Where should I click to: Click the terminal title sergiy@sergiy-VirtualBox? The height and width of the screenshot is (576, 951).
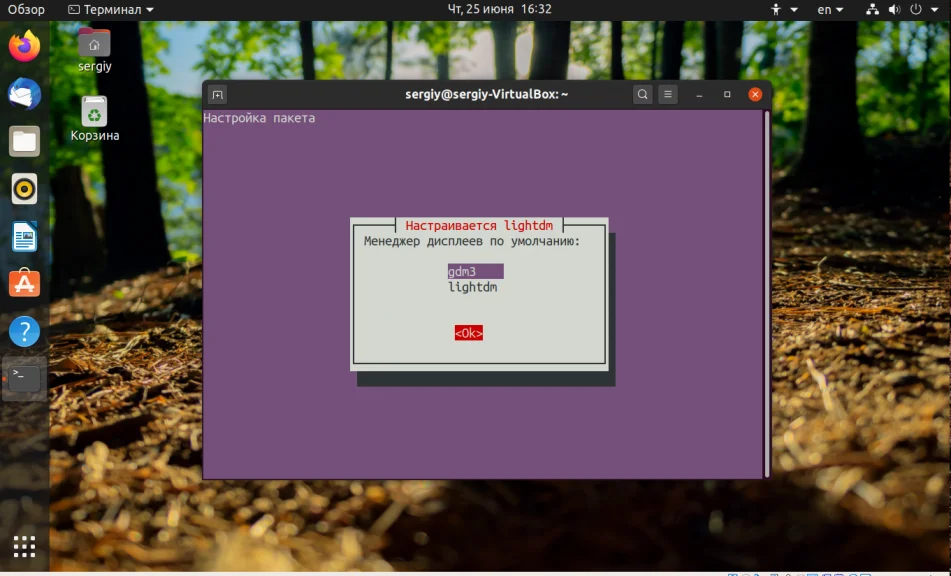(x=486, y=95)
